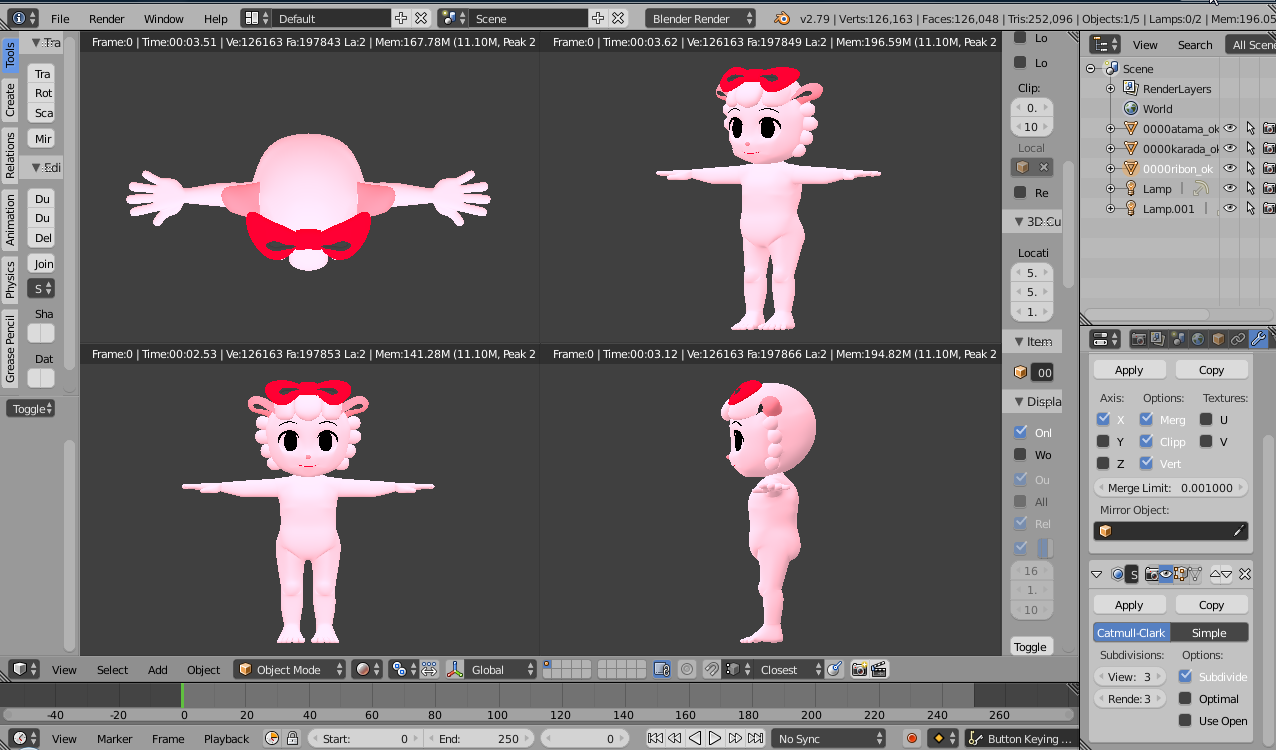
Task: Click the red auto-keyframe record button
Action: click(911, 739)
